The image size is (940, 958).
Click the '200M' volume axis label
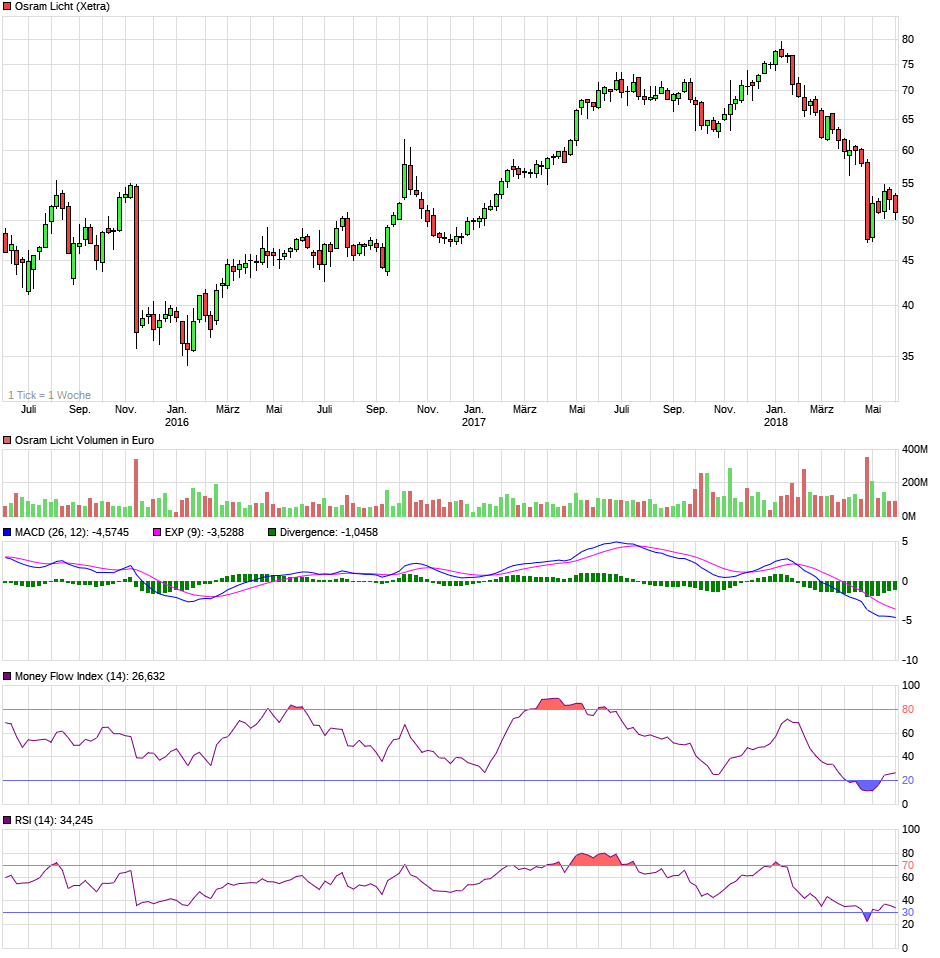click(x=914, y=483)
